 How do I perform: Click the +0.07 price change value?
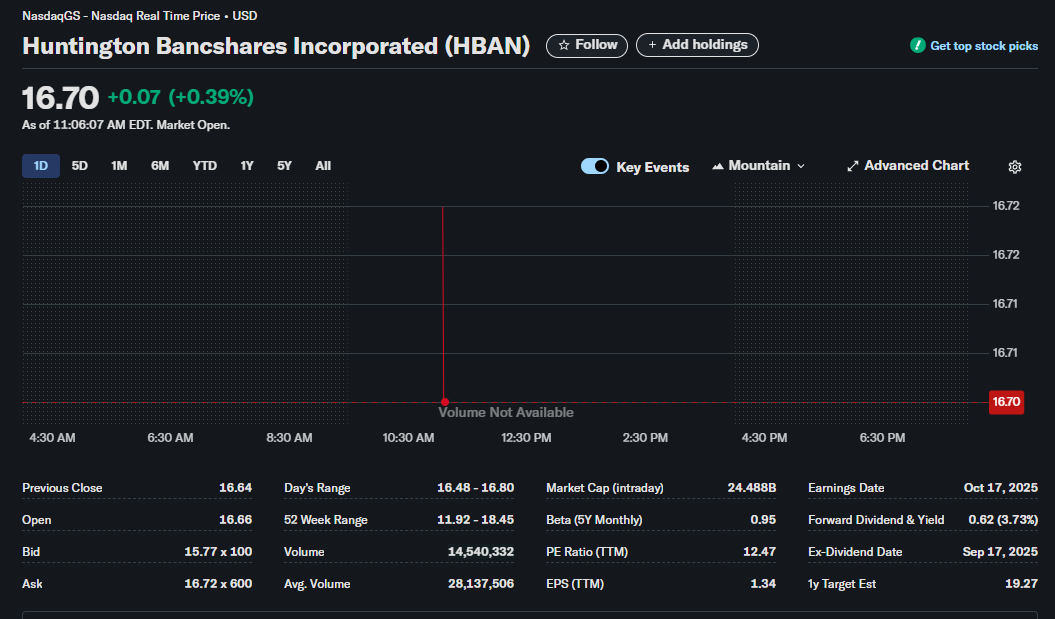click(x=134, y=97)
